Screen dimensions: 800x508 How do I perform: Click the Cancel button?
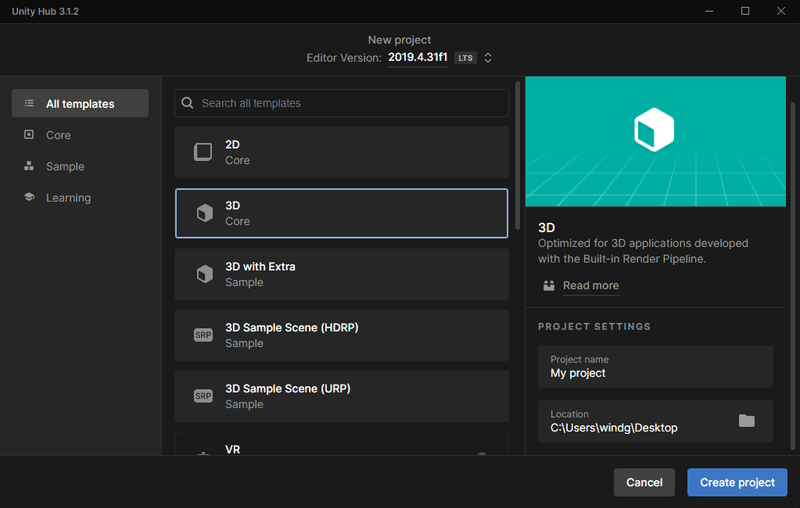pyautogui.click(x=644, y=482)
